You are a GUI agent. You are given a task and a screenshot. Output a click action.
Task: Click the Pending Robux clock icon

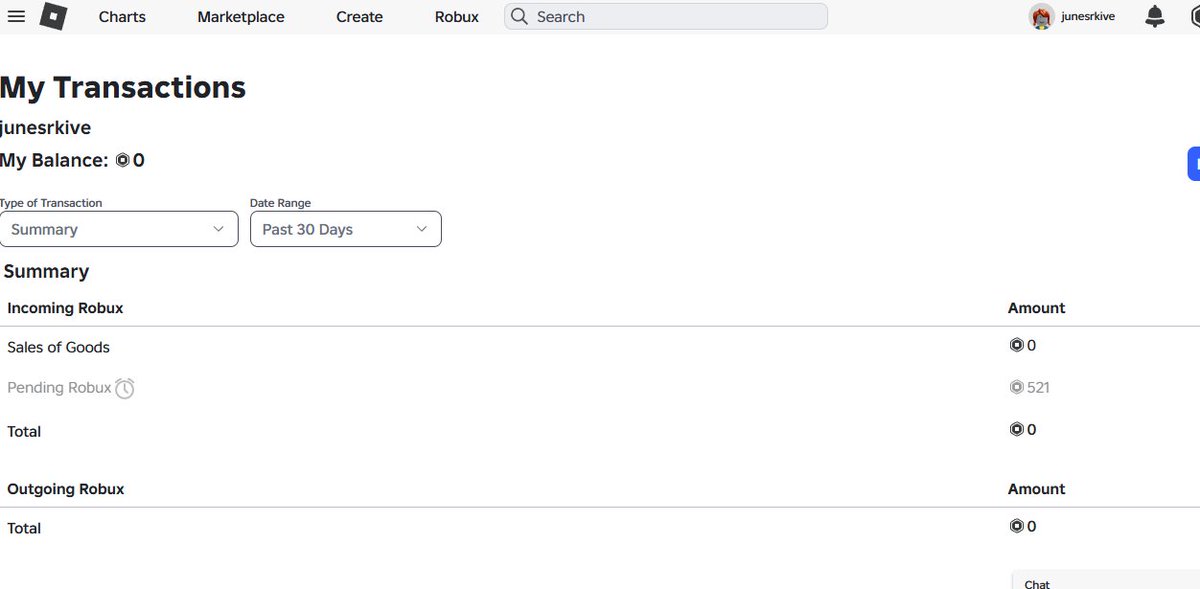[124, 388]
